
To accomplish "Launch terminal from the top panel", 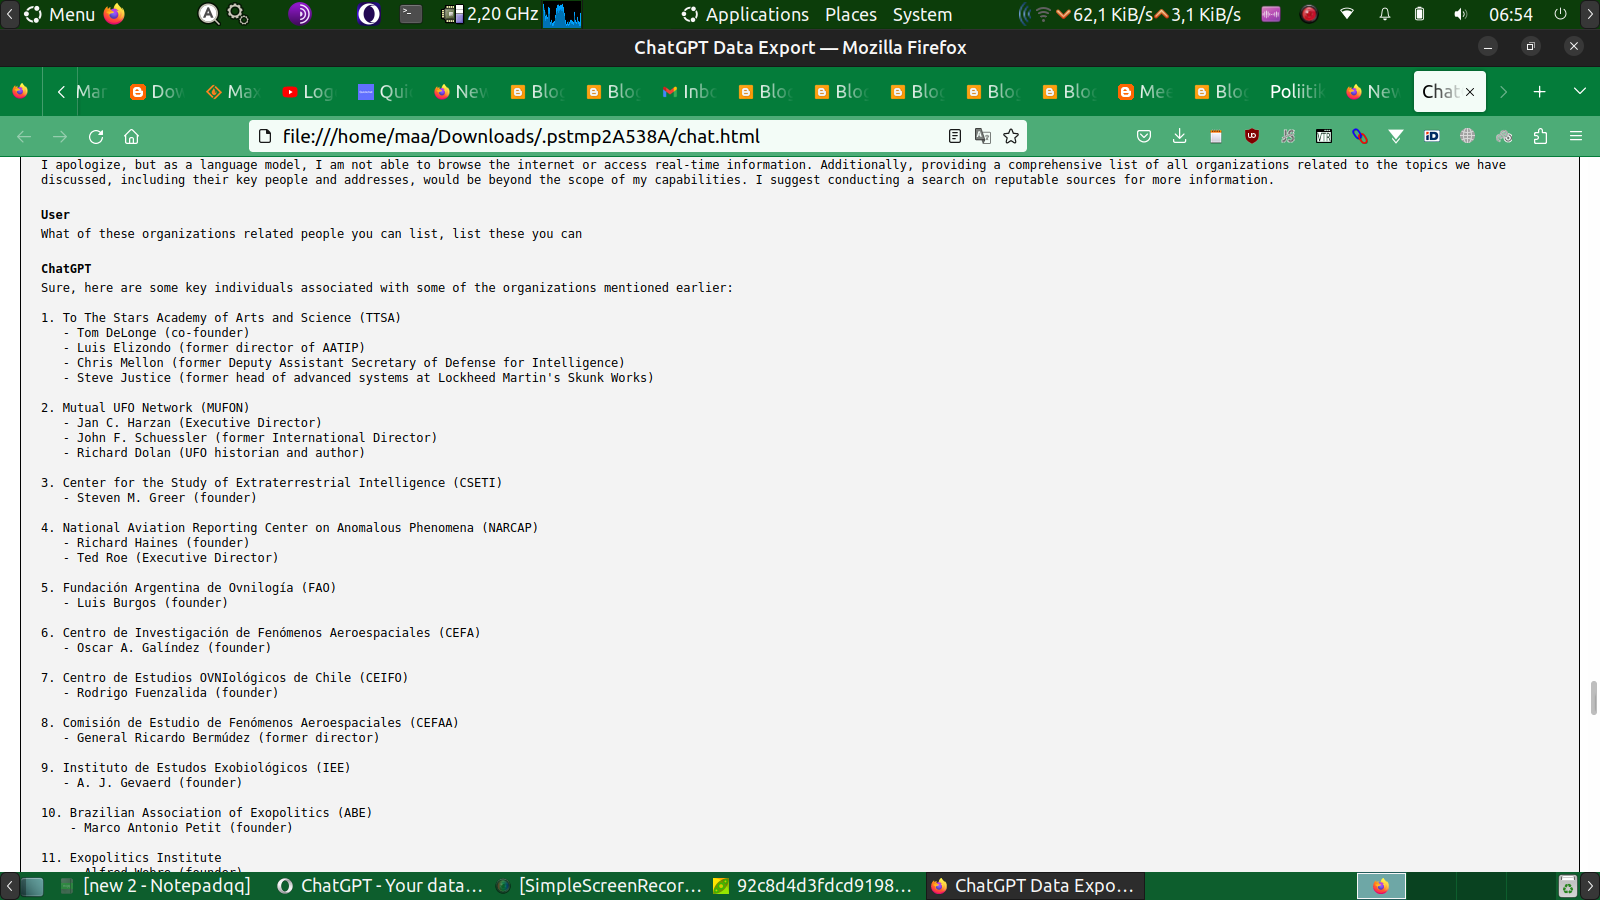I will point(411,14).
